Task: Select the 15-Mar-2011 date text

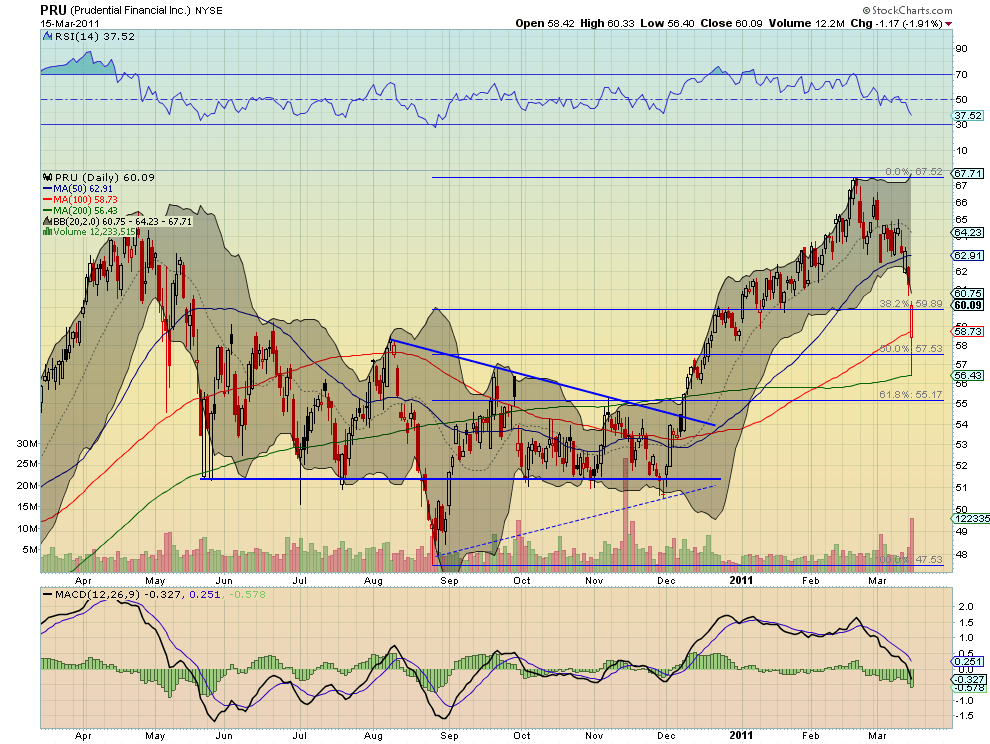Action: (x=69, y=23)
